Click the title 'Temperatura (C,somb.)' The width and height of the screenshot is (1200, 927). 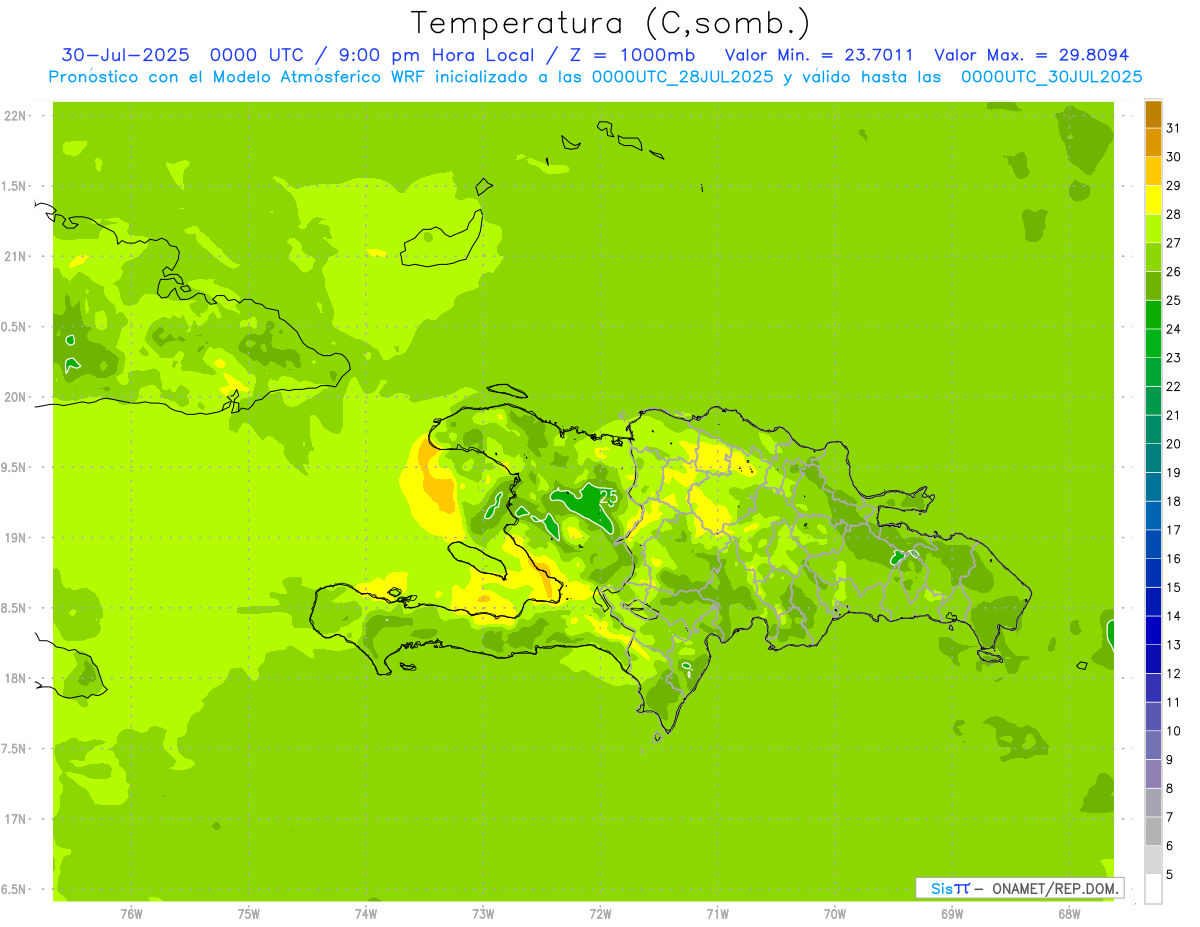click(611, 23)
